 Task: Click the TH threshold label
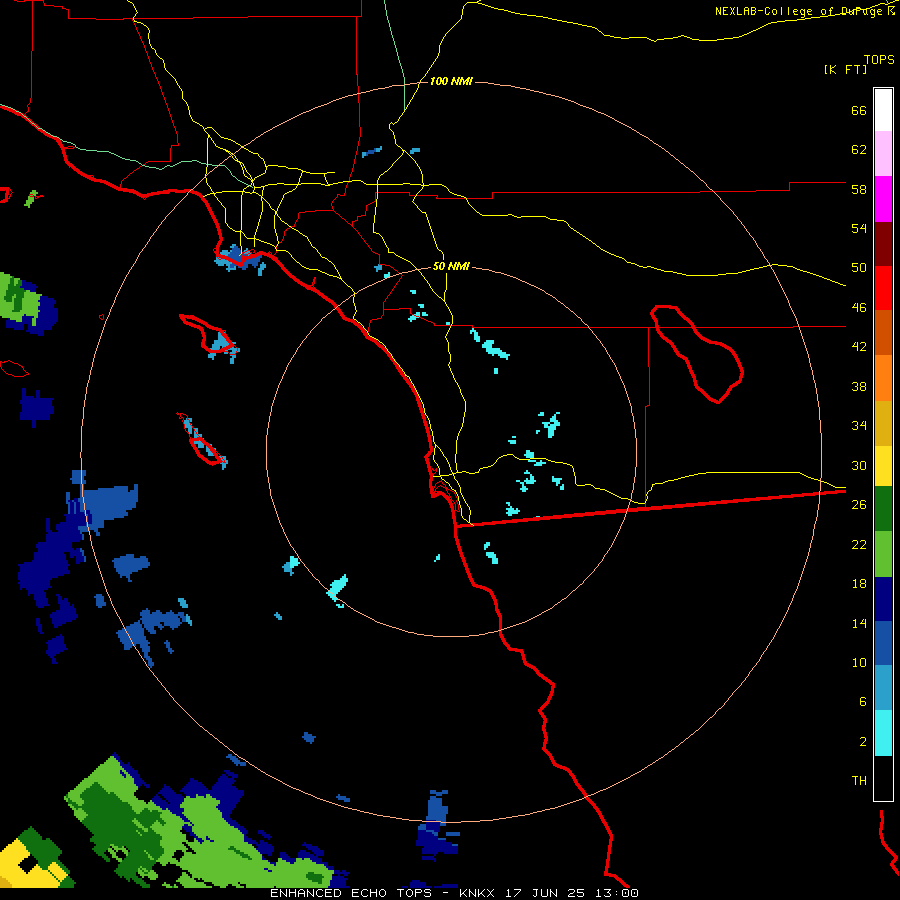tap(859, 780)
